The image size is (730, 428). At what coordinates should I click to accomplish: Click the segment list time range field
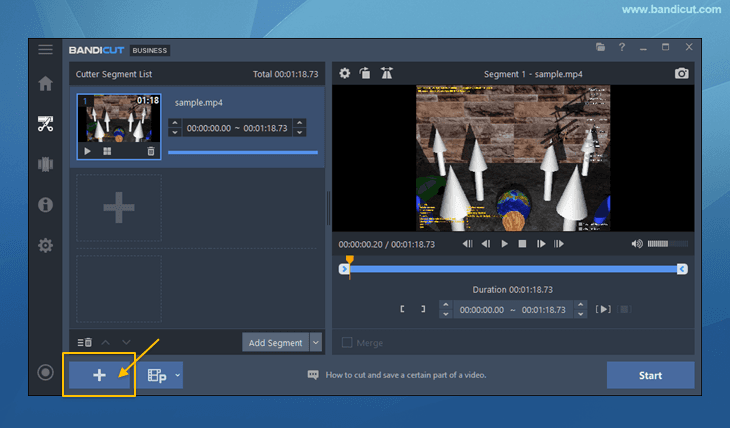237,128
